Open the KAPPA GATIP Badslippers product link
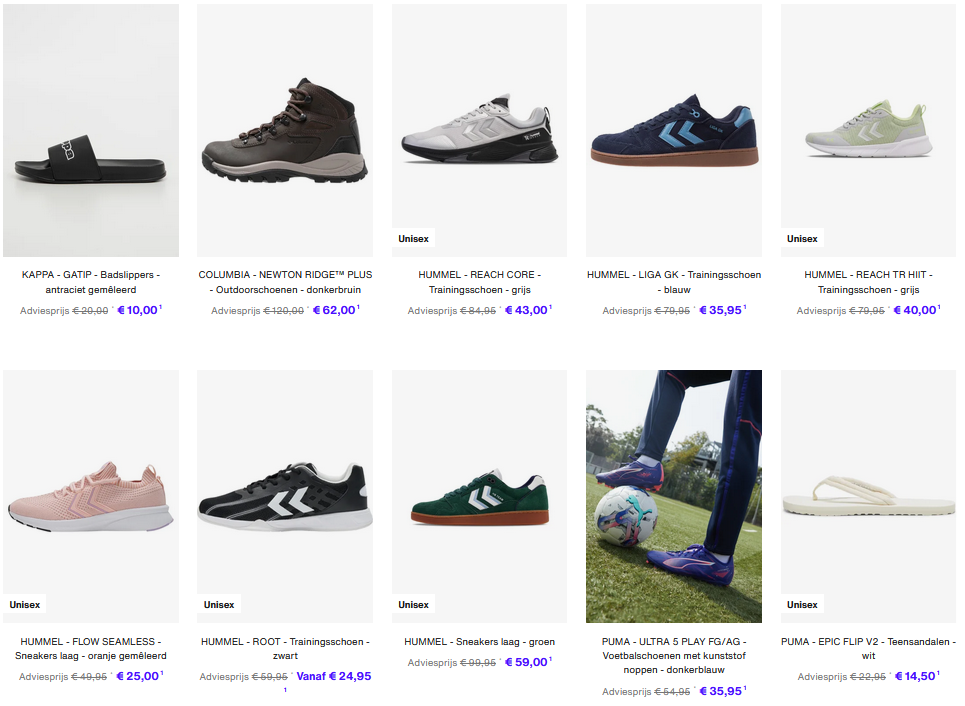965x706 pixels. point(90,282)
